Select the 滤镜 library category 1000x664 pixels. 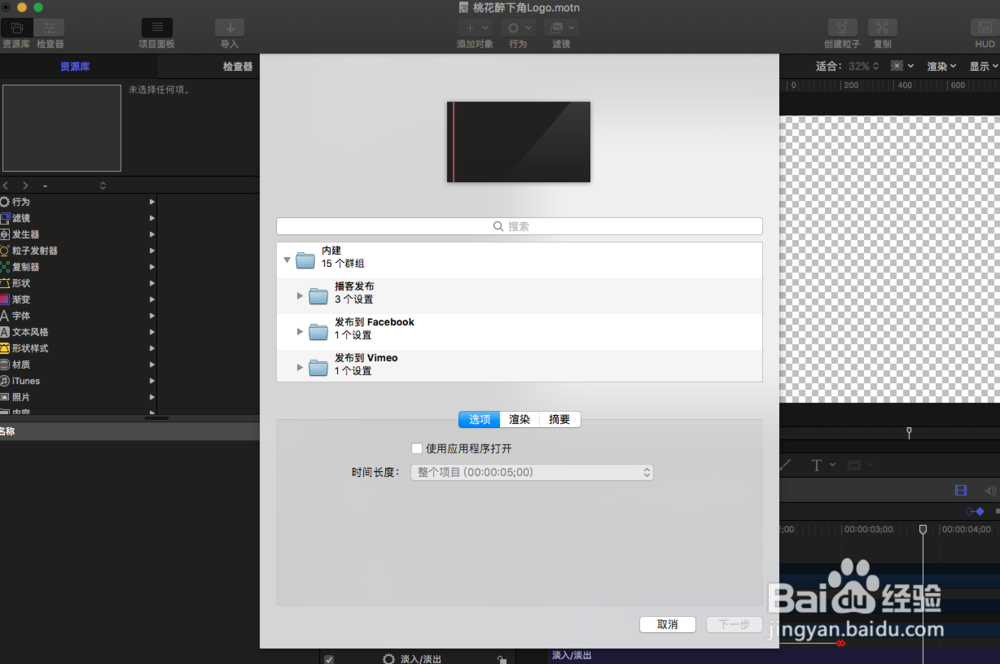click(78, 218)
